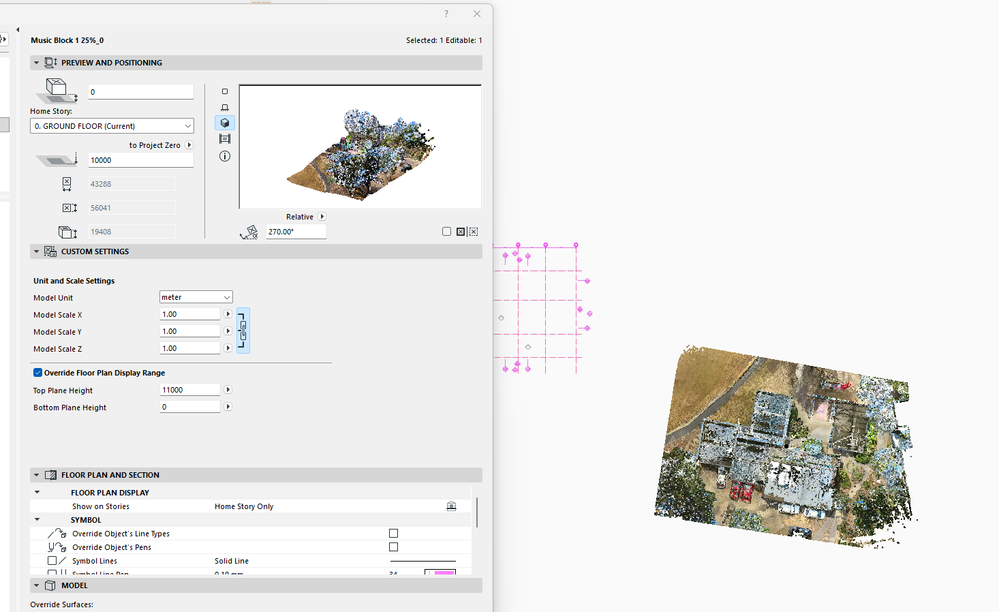
Task: Click the Override Object's Pens icon
Action: tap(57, 547)
